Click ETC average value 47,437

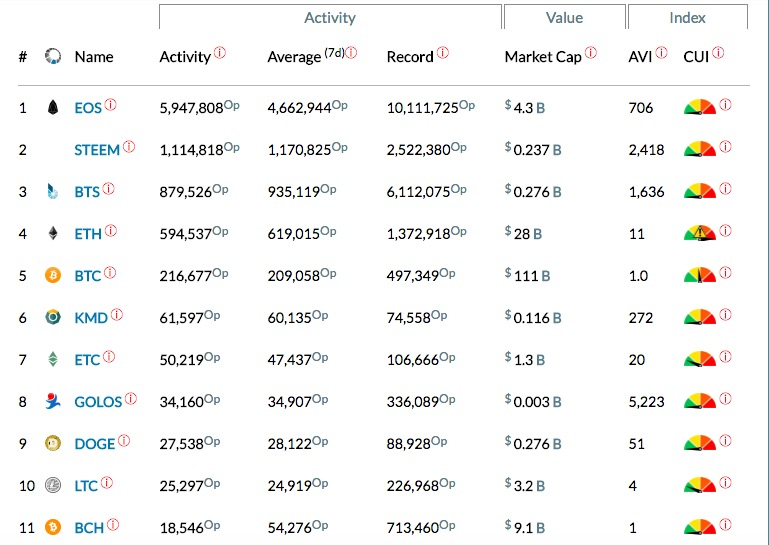click(289, 360)
